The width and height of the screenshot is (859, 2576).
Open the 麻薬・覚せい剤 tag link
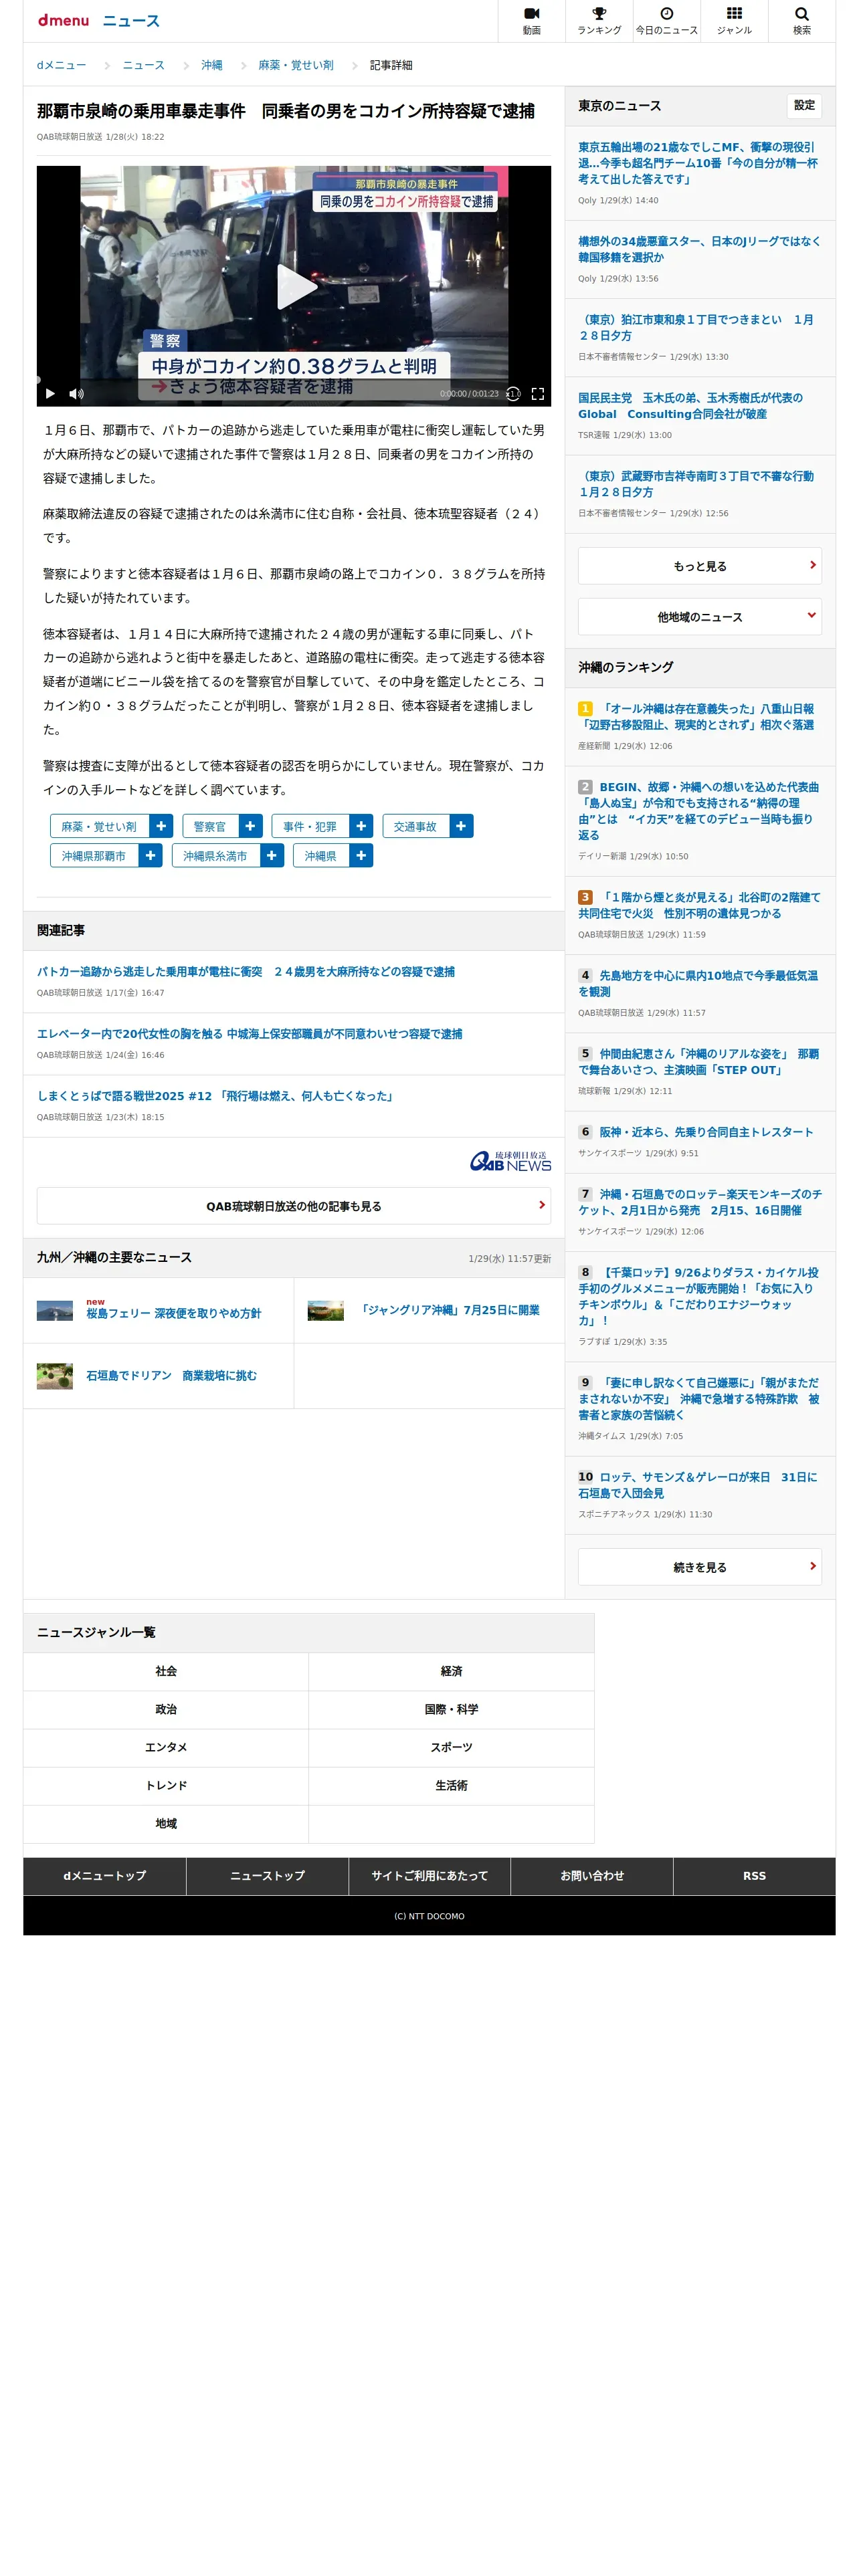click(99, 826)
